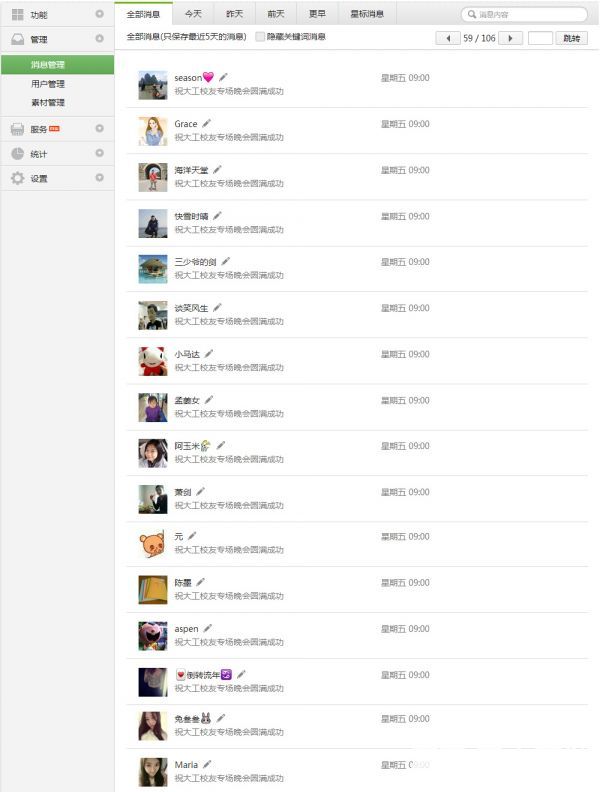The image size is (600, 792).
Task: Switch to the 今天 tab
Action: [x=193, y=14]
